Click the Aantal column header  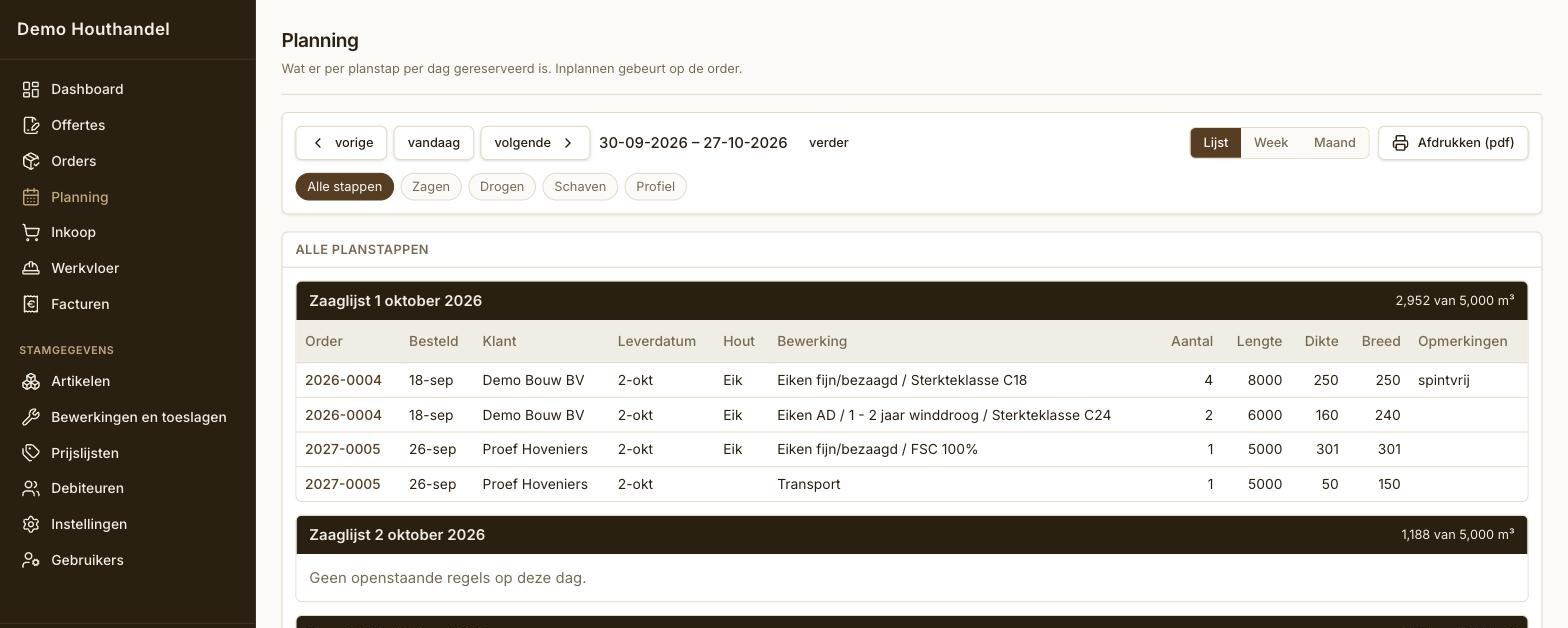click(x=1191, y=342)
